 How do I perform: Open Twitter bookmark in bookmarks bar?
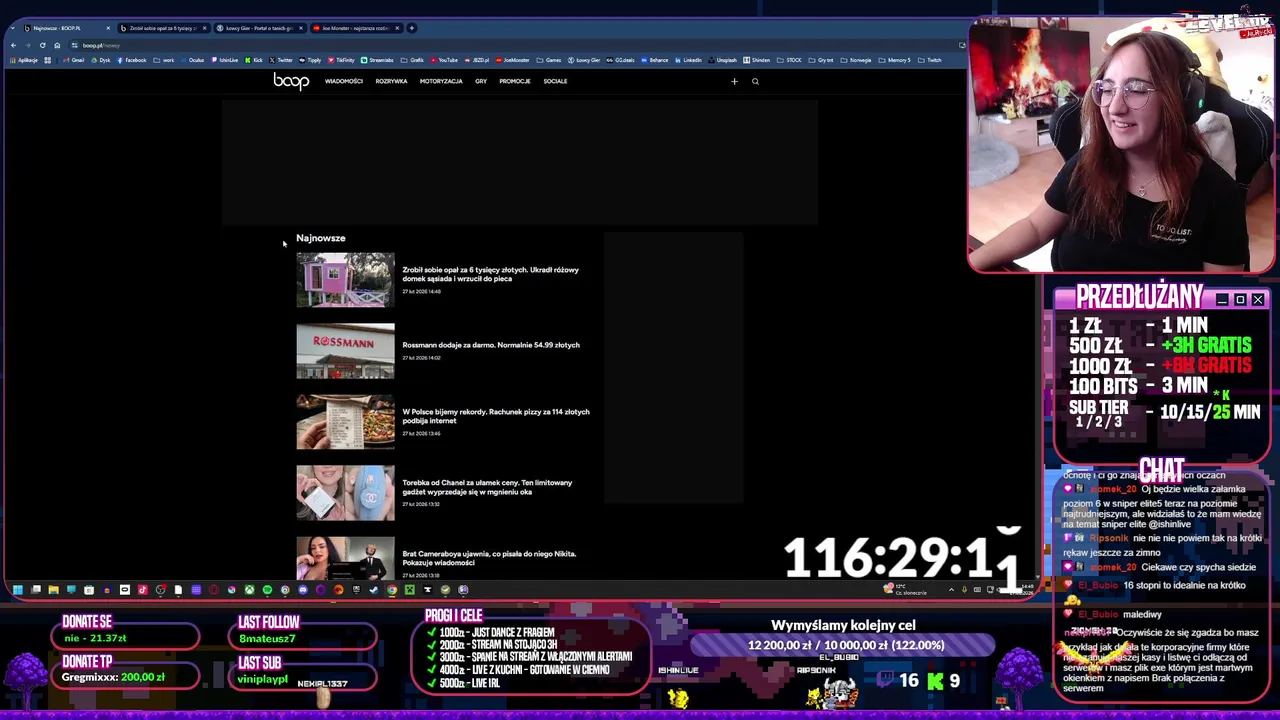[280, 60]
